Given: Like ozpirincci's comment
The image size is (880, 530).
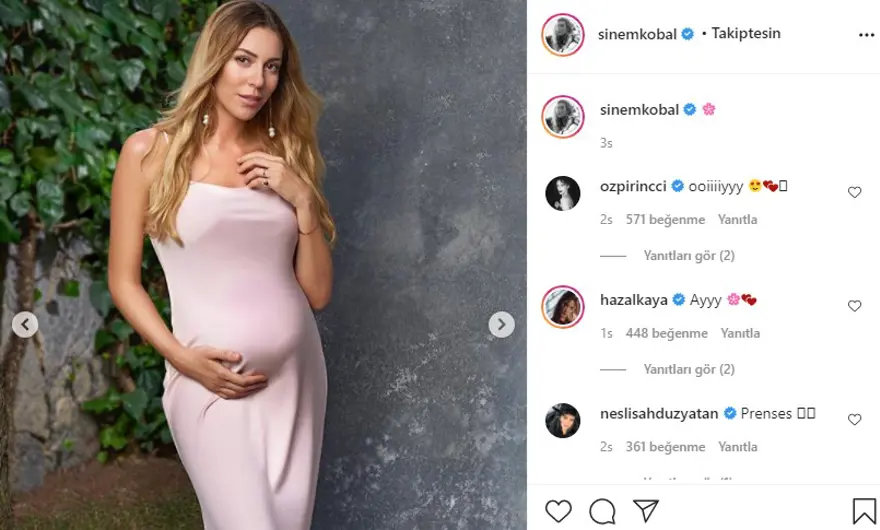Looking at the screenshot, I should [x=854, y=193].
